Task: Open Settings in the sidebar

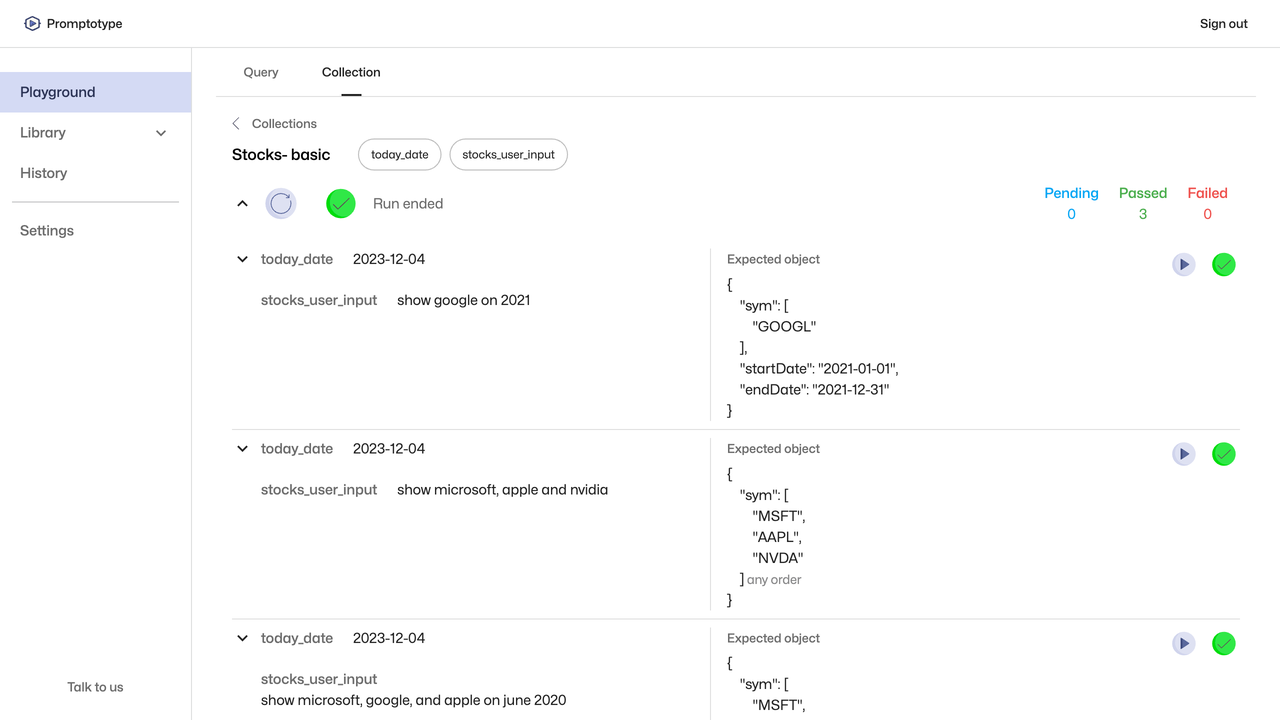Action: [95, 231]
